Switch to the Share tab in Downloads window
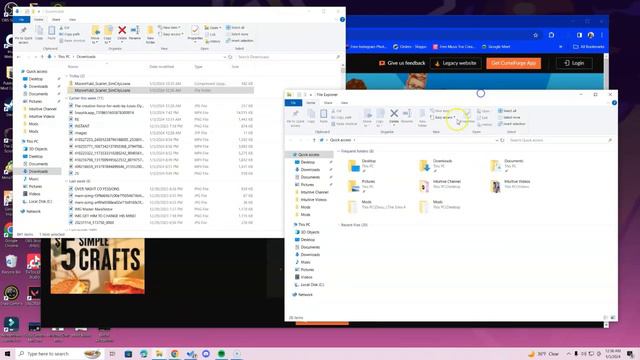640x360 pixels. coord(56,19)
